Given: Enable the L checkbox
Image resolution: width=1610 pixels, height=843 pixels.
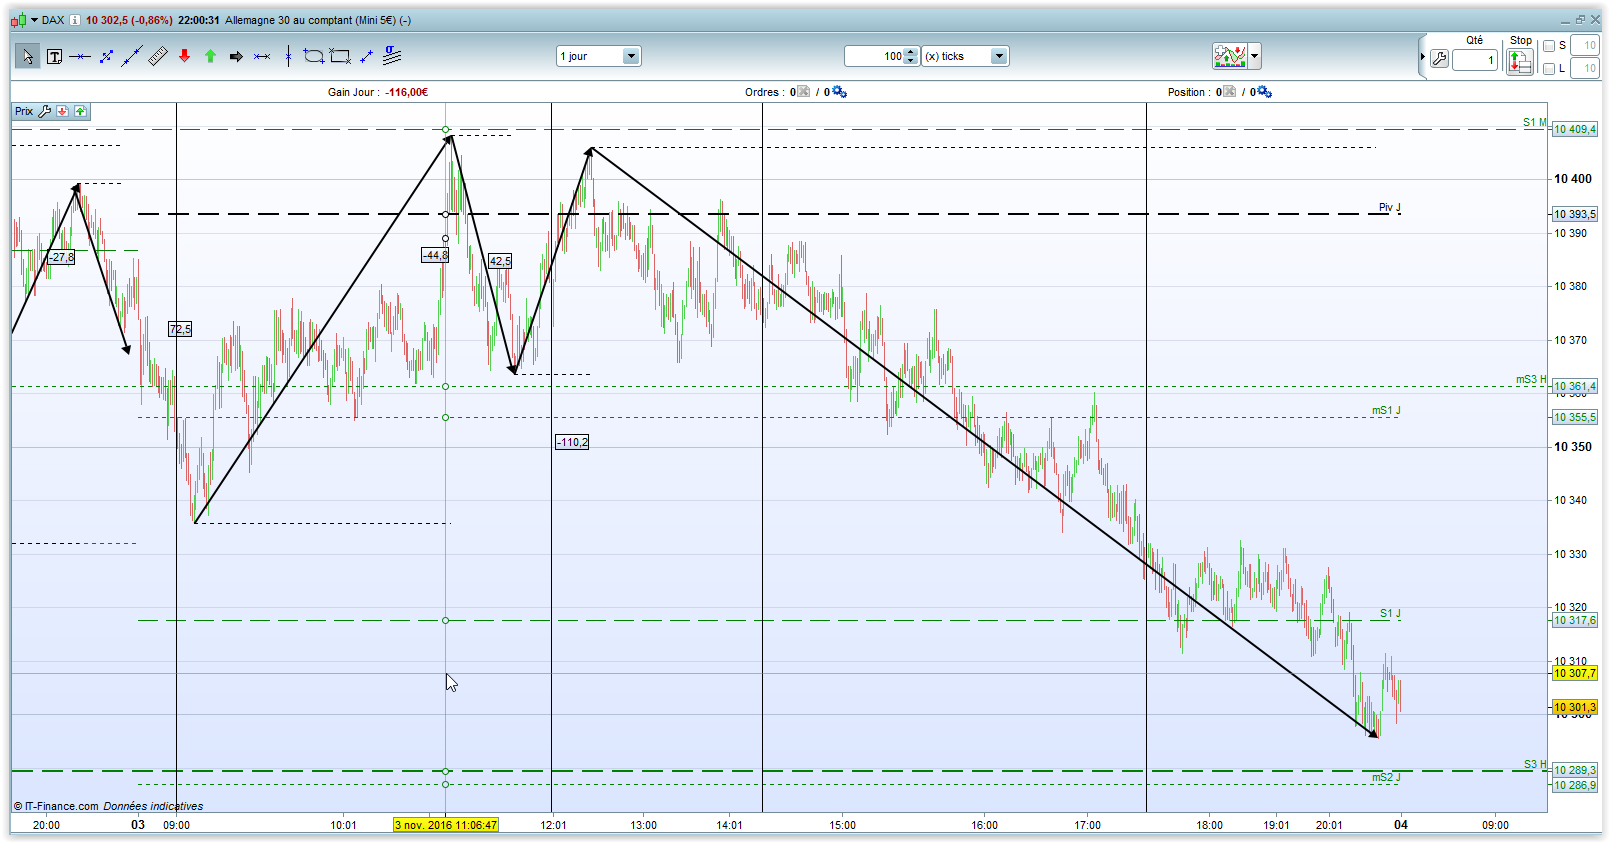Looking at the screenshot, I should pos(1549,69).
